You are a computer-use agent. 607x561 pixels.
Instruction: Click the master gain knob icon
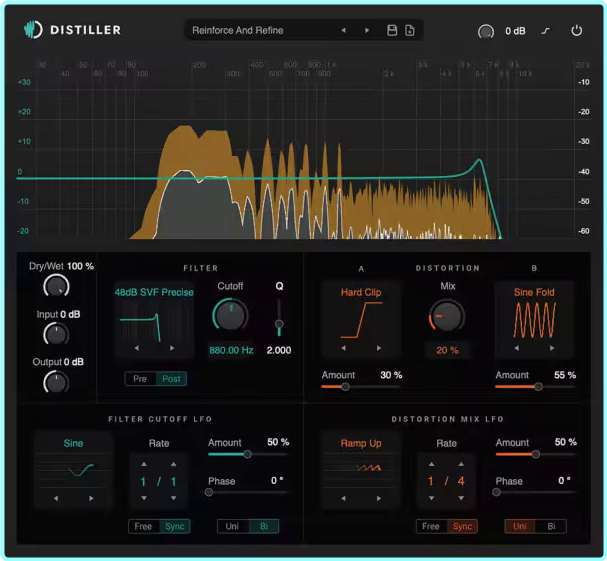486,31
